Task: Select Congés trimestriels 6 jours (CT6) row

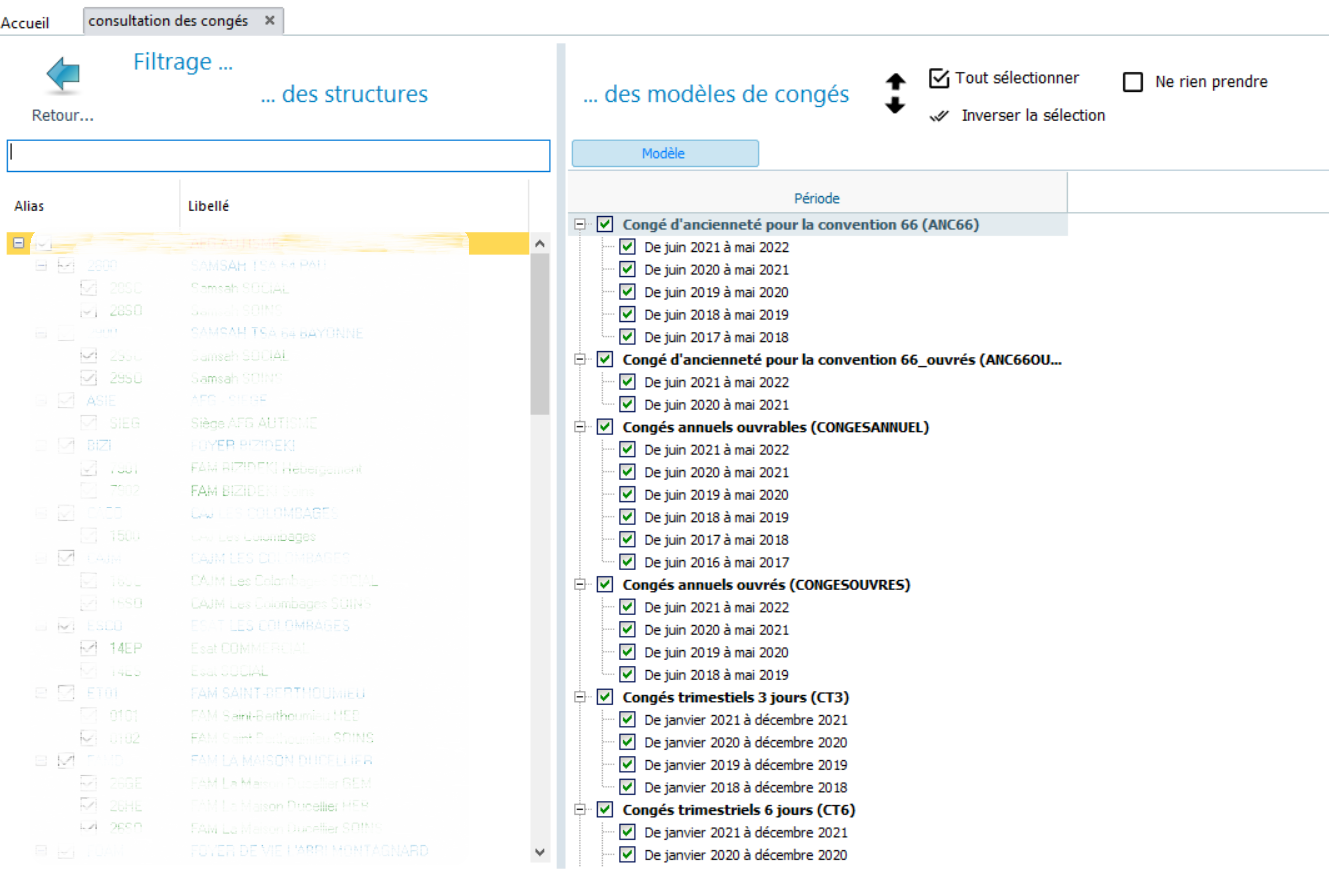Action: tap(739, 810)
